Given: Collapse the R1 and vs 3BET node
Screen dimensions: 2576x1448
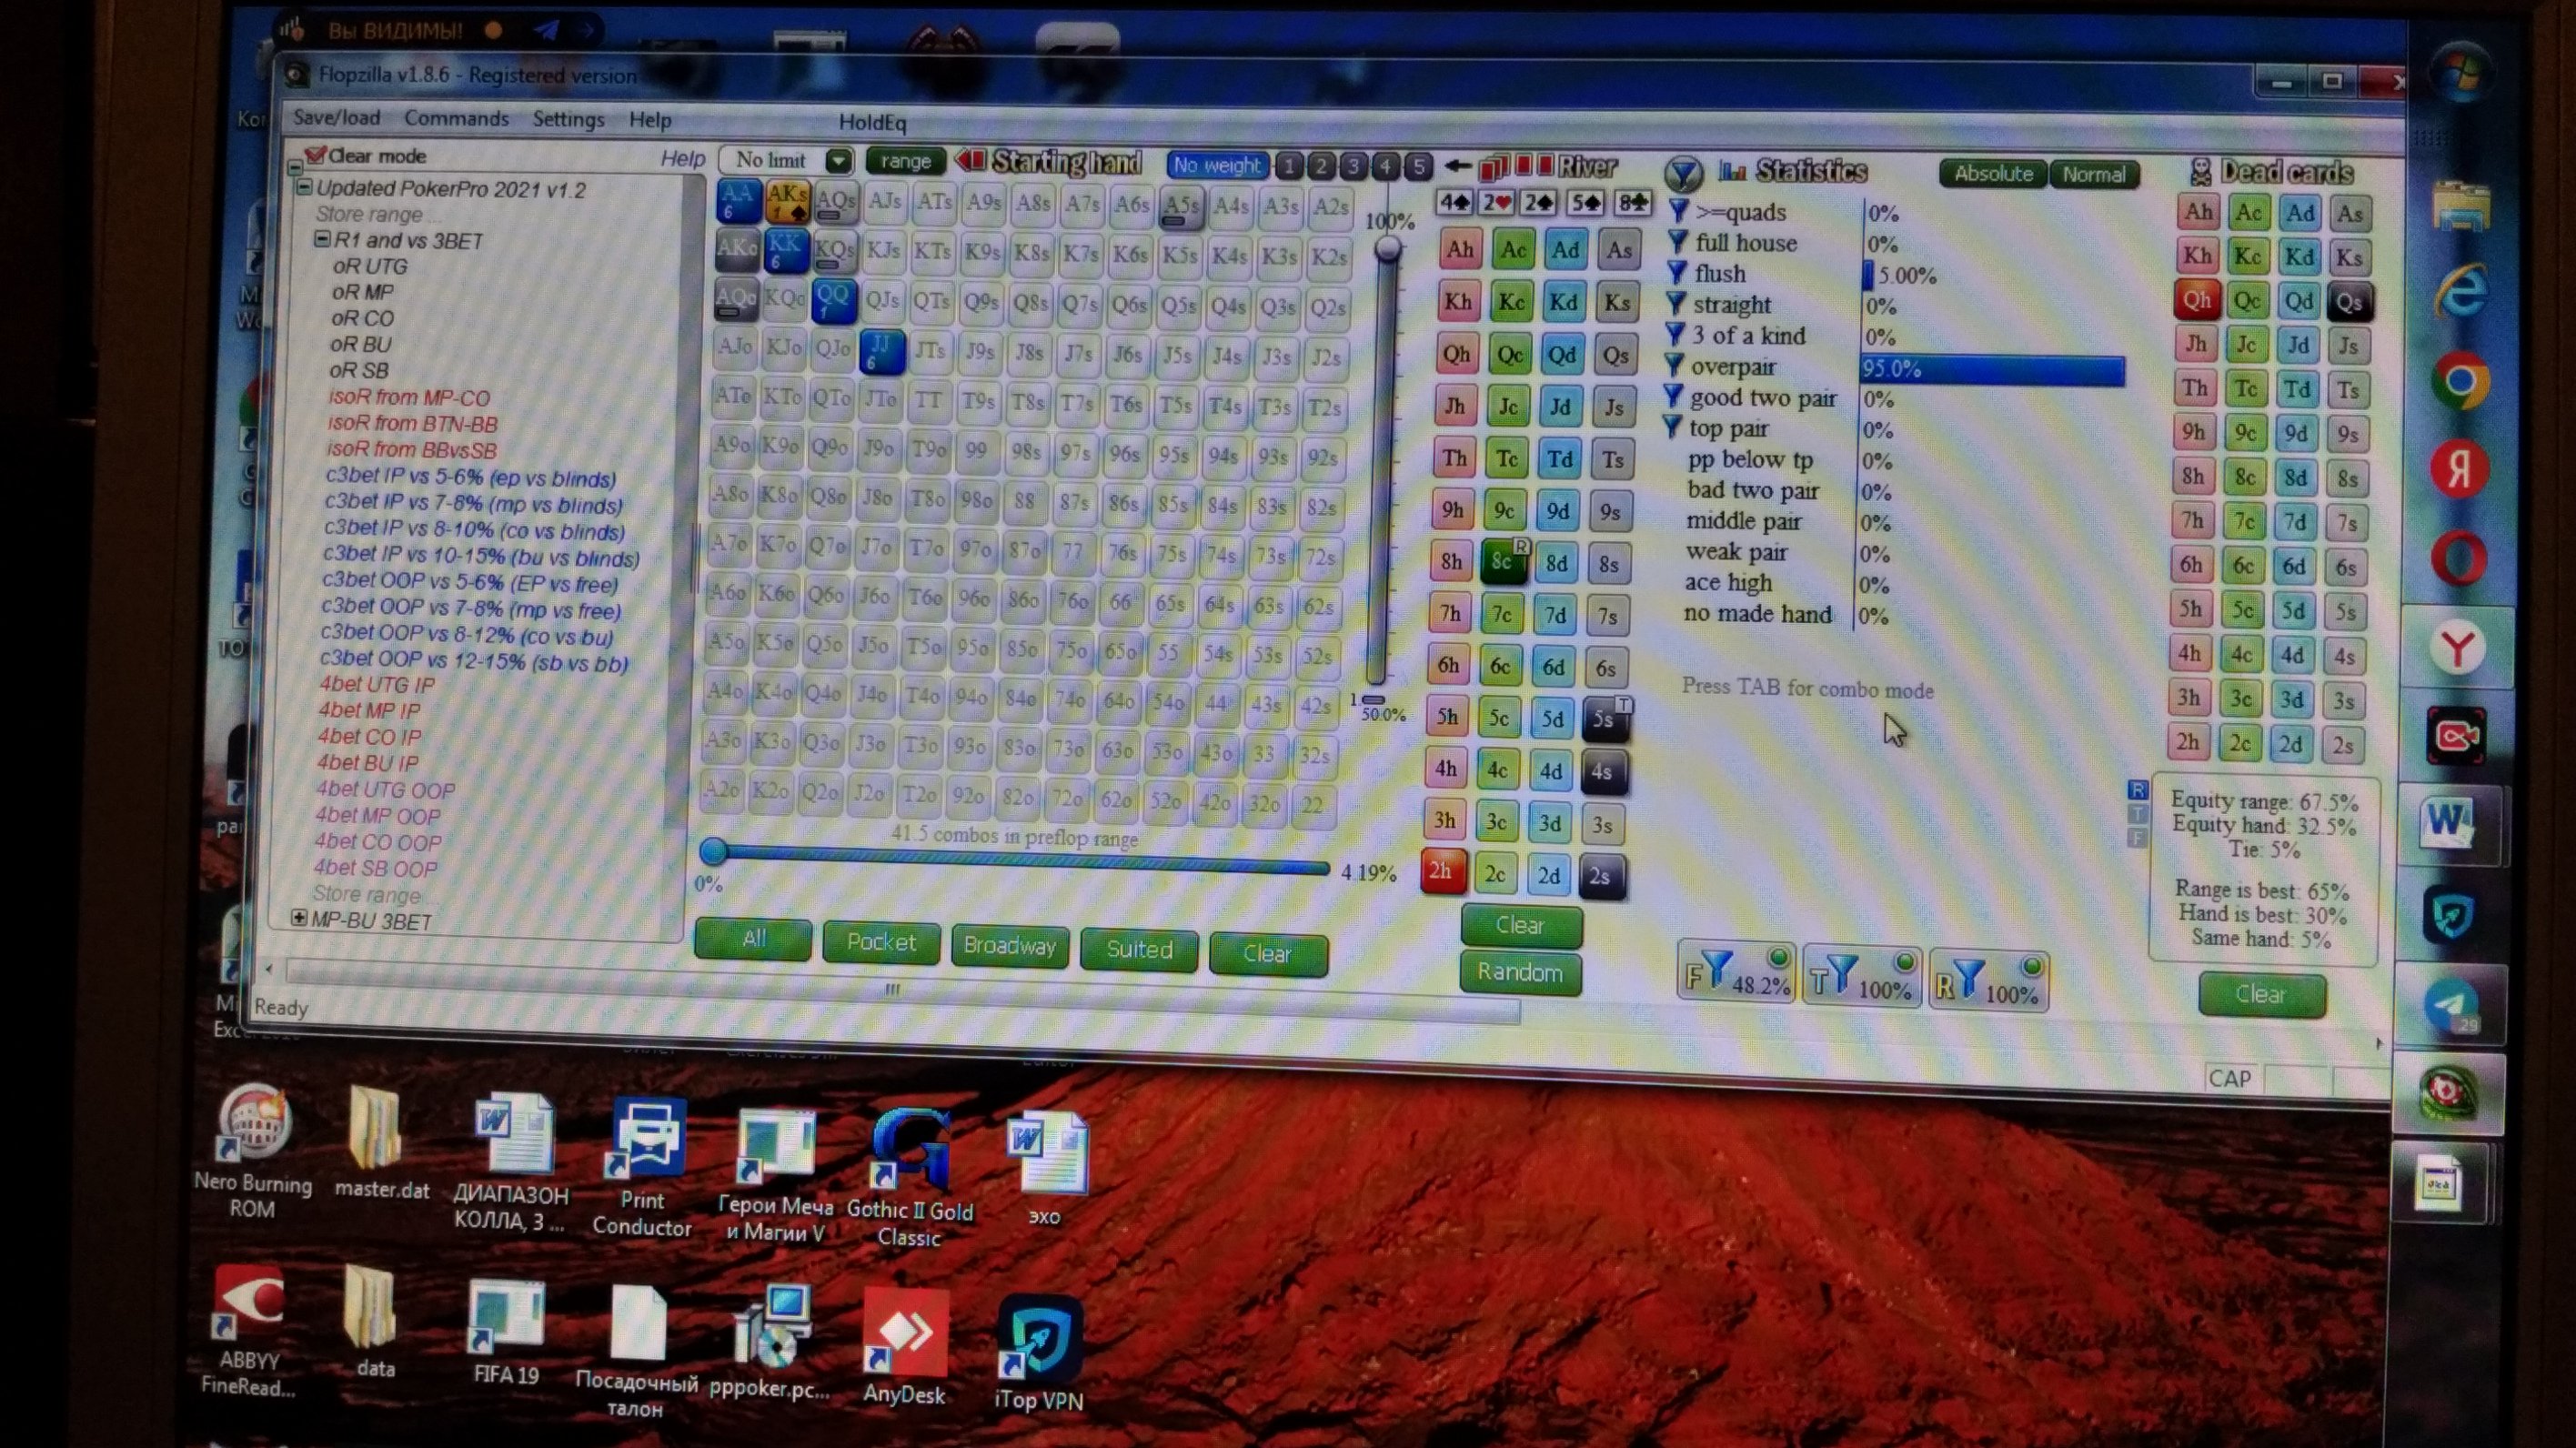Looking at the screenshot, I should pos(321,240).
